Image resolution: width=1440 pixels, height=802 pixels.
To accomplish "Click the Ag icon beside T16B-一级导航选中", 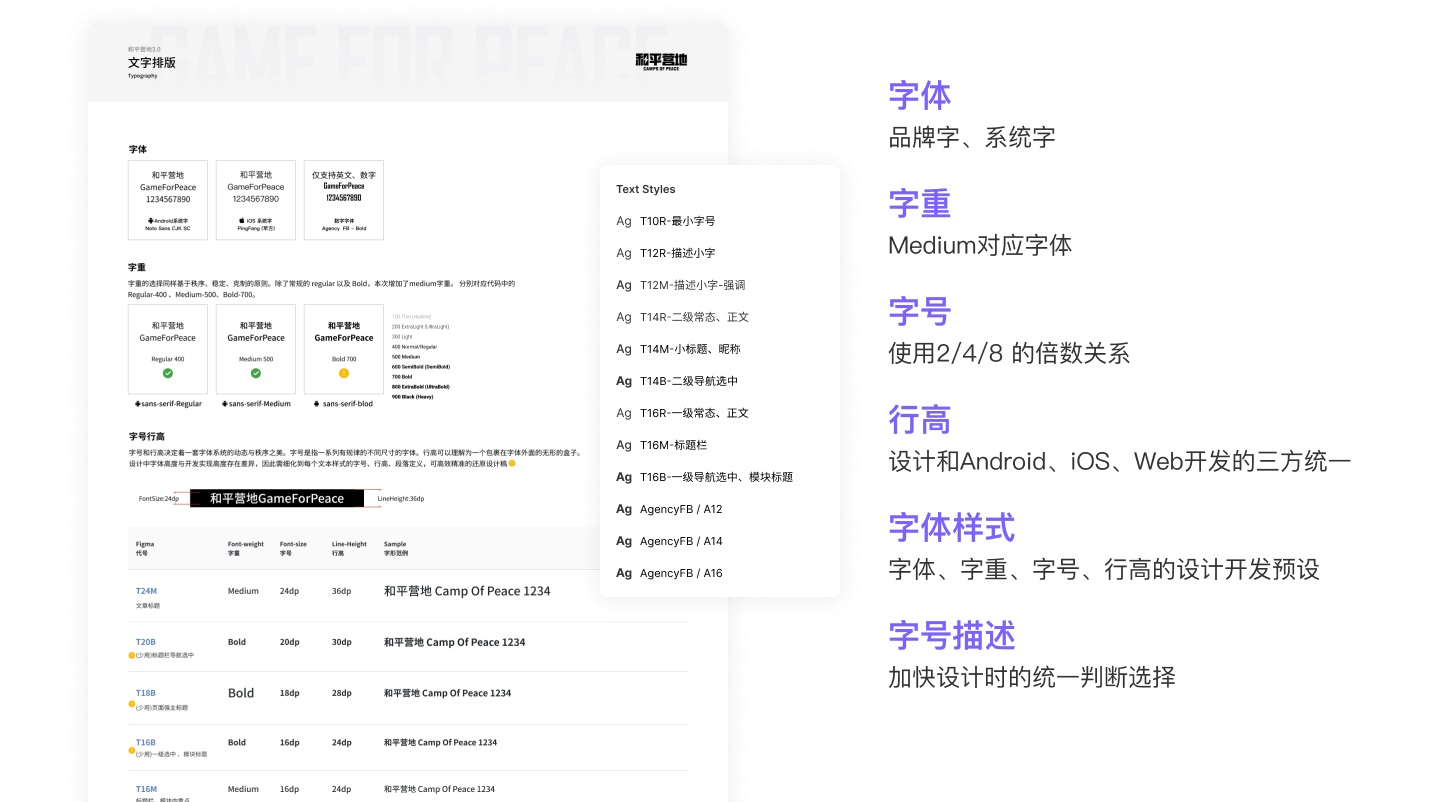I will 624,477.
